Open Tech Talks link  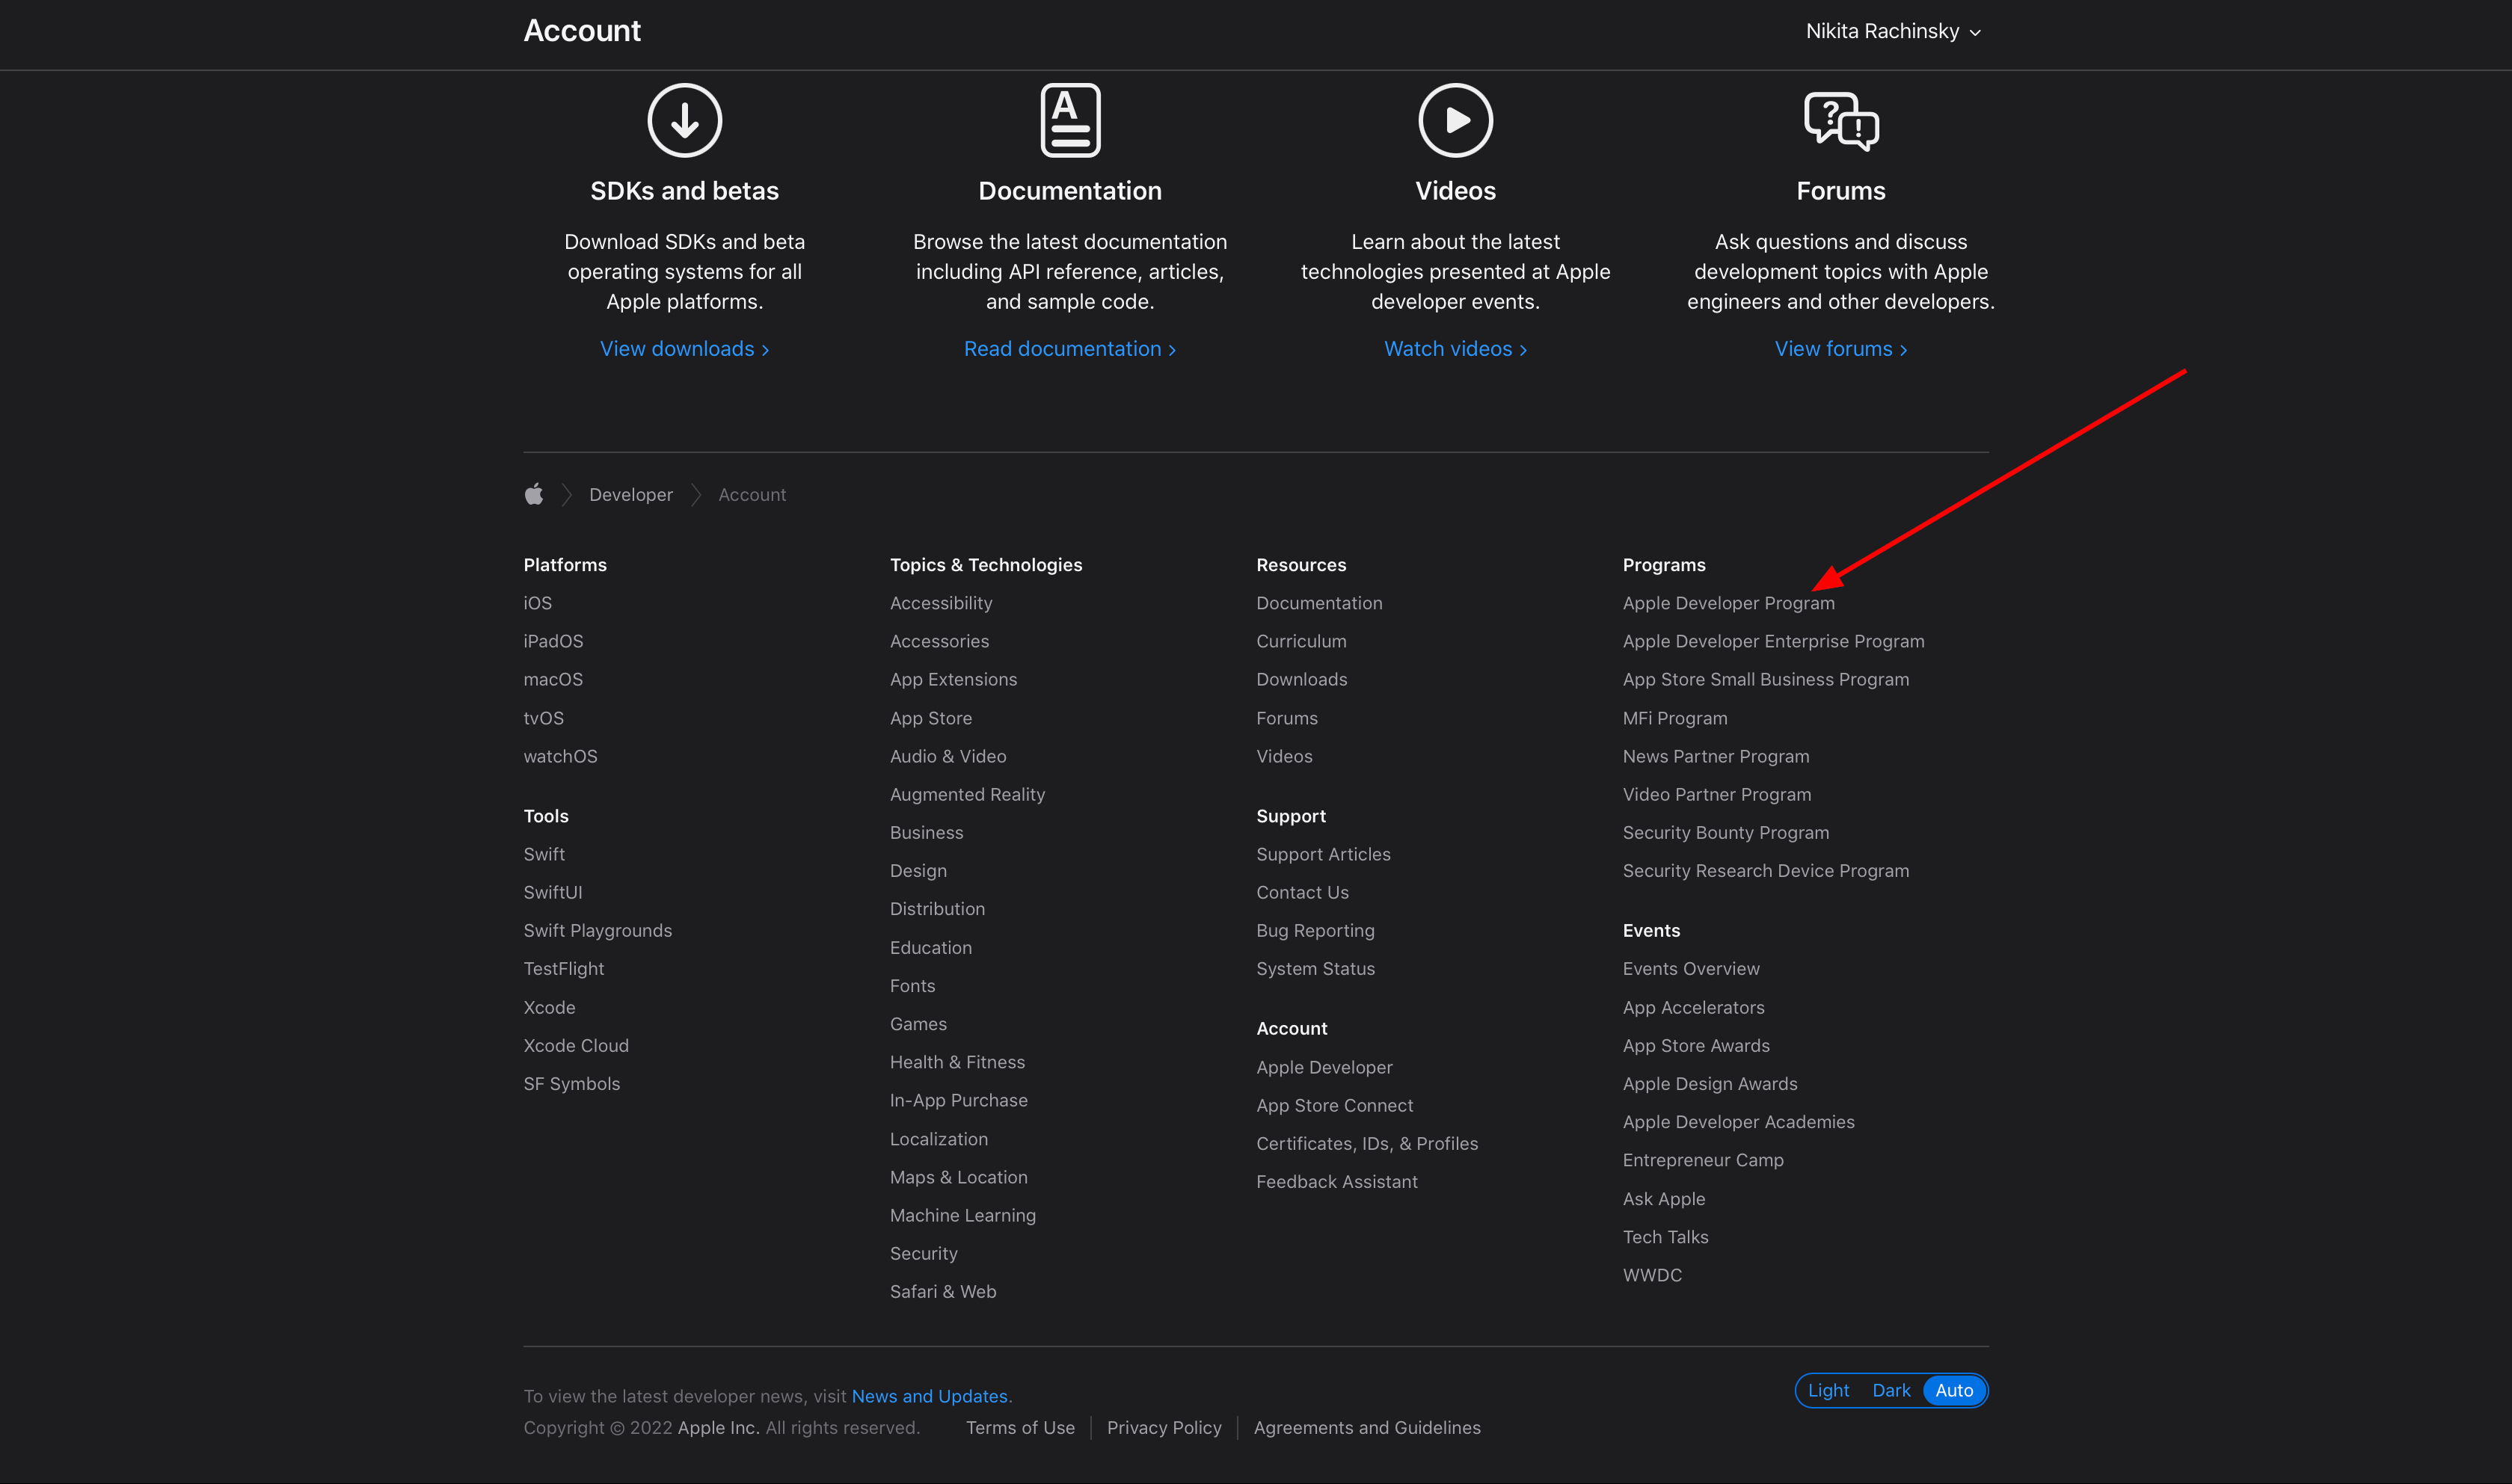click(x=1665, y=1237)
